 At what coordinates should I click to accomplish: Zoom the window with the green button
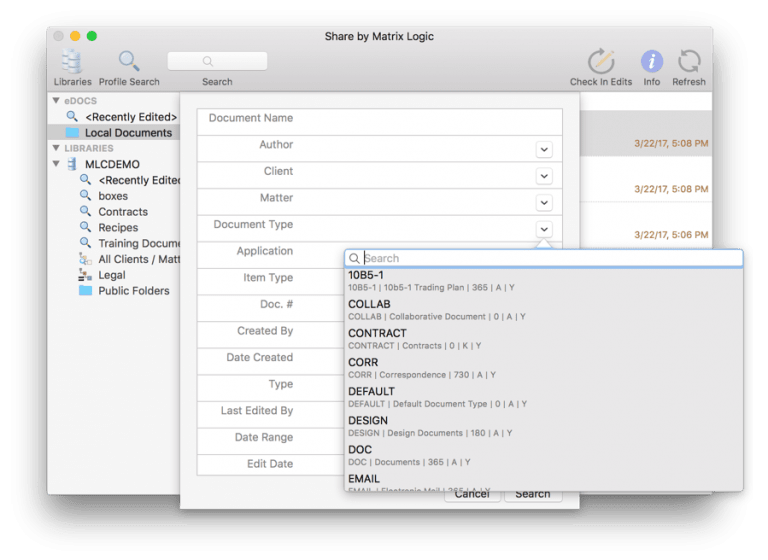(92, 36)
